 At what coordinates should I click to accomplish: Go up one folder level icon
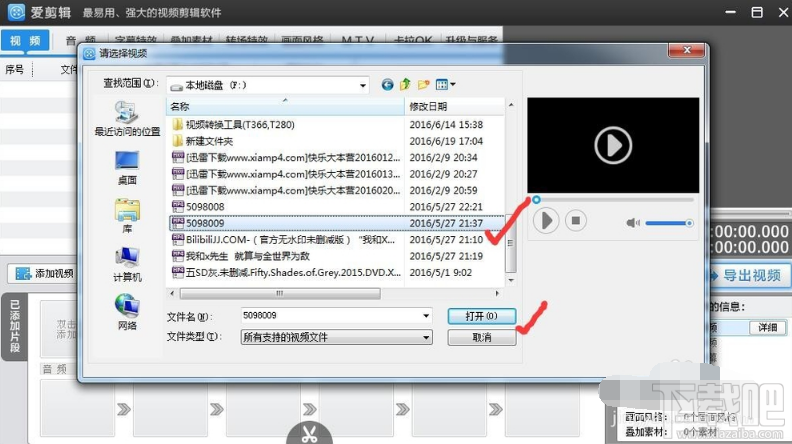pos(405,85)
